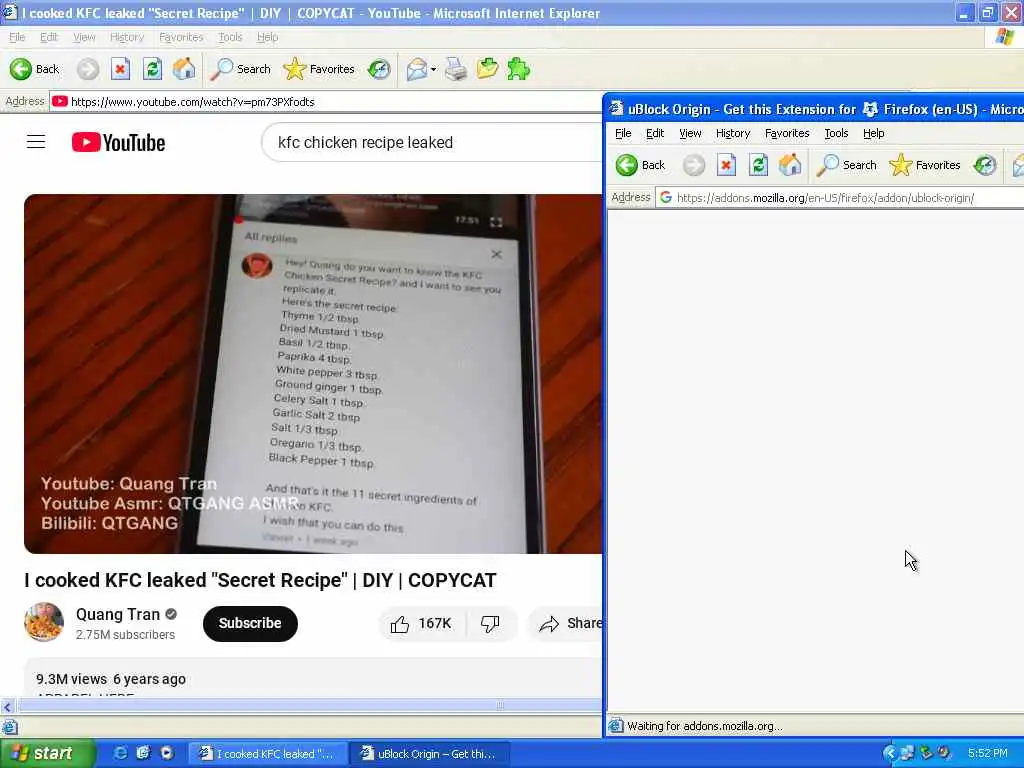Click folder icon in YouTube window toolbar

pyautogui.click(x=487, y=69)
